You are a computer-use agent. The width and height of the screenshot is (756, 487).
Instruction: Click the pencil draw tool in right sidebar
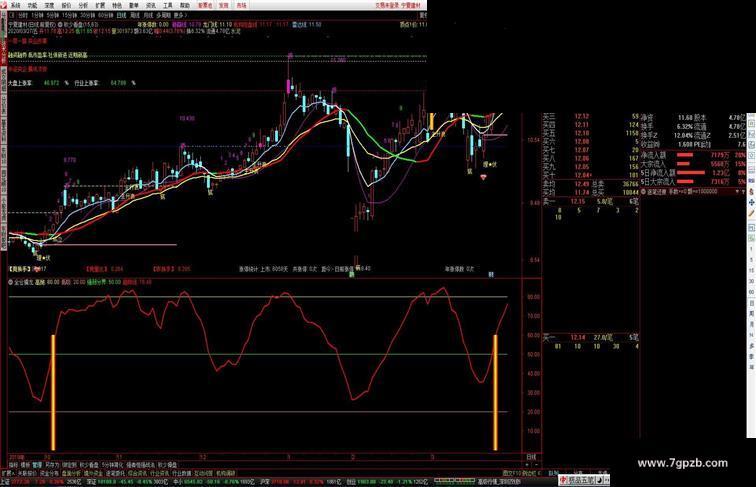pyautogui.click(x=751, y=213)
